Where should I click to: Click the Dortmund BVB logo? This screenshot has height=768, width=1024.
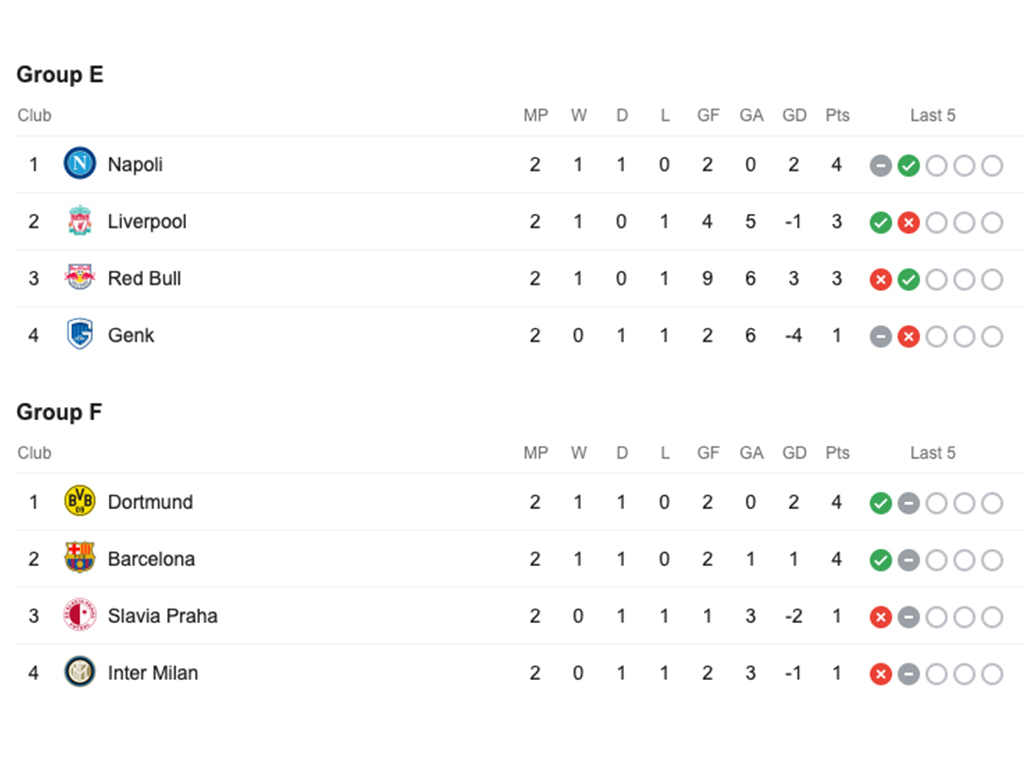tap(80, 502)
